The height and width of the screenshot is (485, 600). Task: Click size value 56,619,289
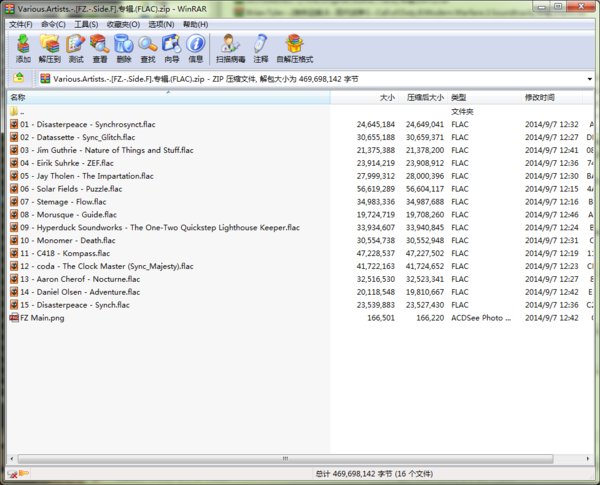tap(376, 189)
